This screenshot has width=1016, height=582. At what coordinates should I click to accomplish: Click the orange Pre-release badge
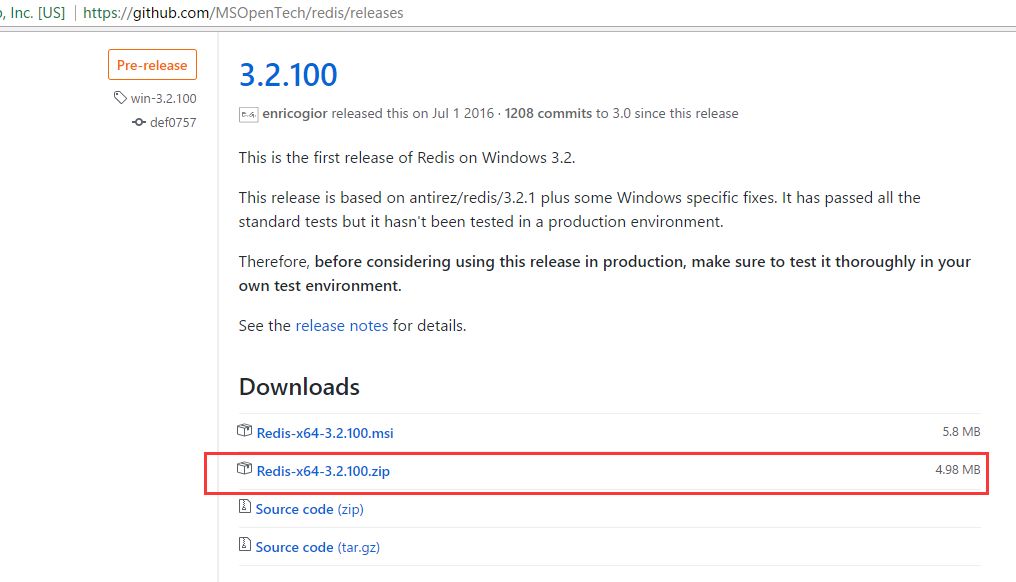tap(152, 65)
